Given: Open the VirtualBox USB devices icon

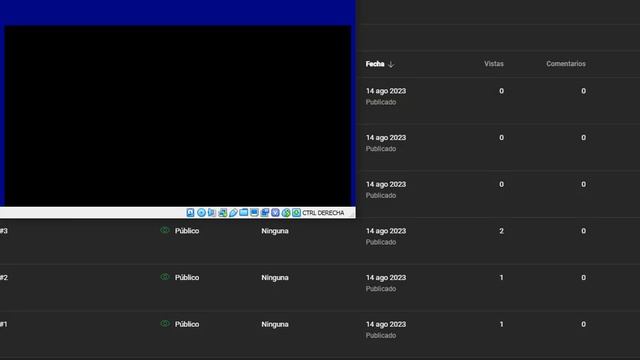Looking at the screenshot, I should pos(233,213).
